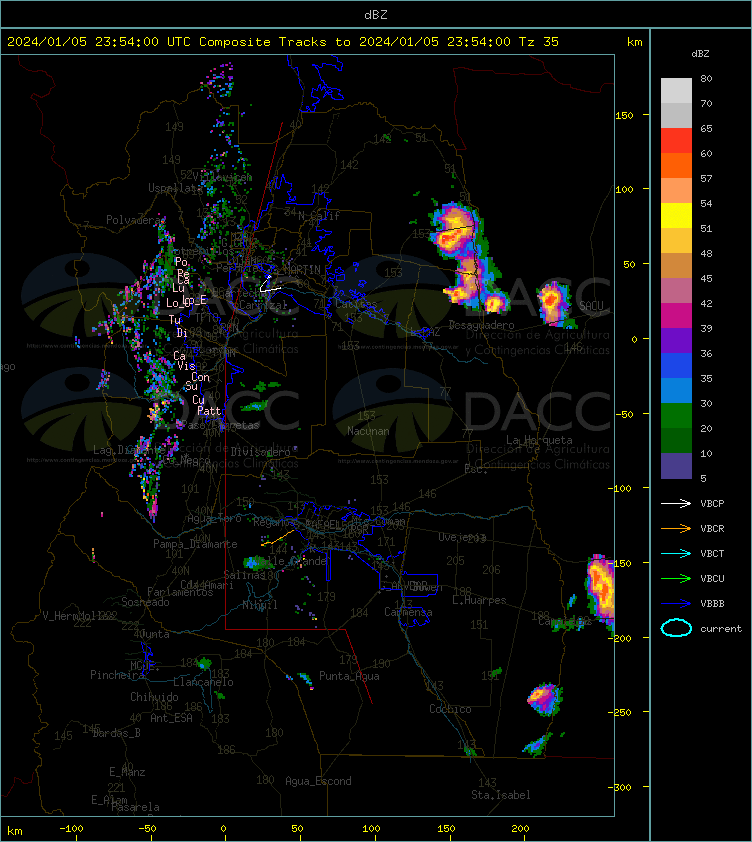Screen dimensions: 752x842
Task: Click the 'dBZ' title at top
Action: tap(375, 15)
